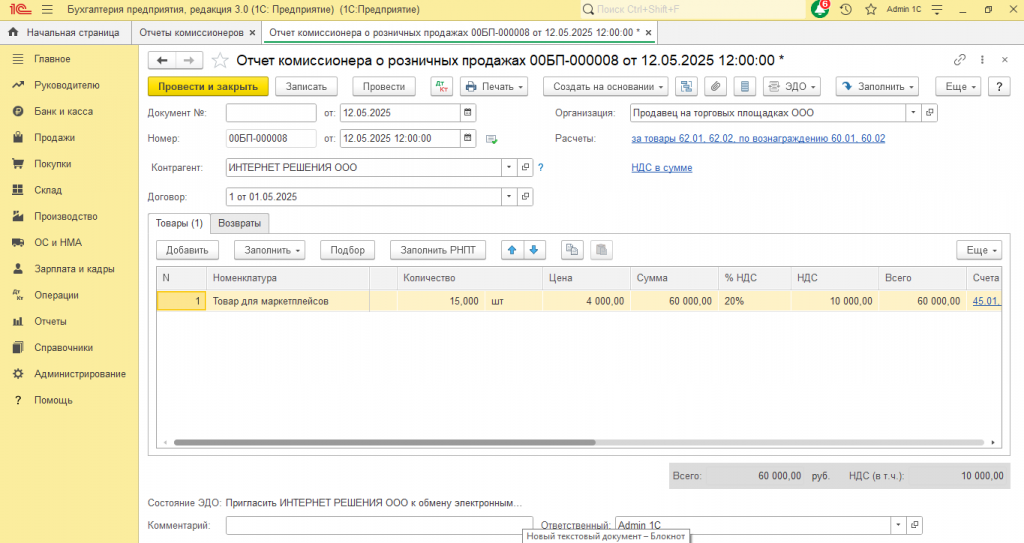Open history clock icon in title bar
The width and height of the screenshot is (1024, 543).
[846, 10]
